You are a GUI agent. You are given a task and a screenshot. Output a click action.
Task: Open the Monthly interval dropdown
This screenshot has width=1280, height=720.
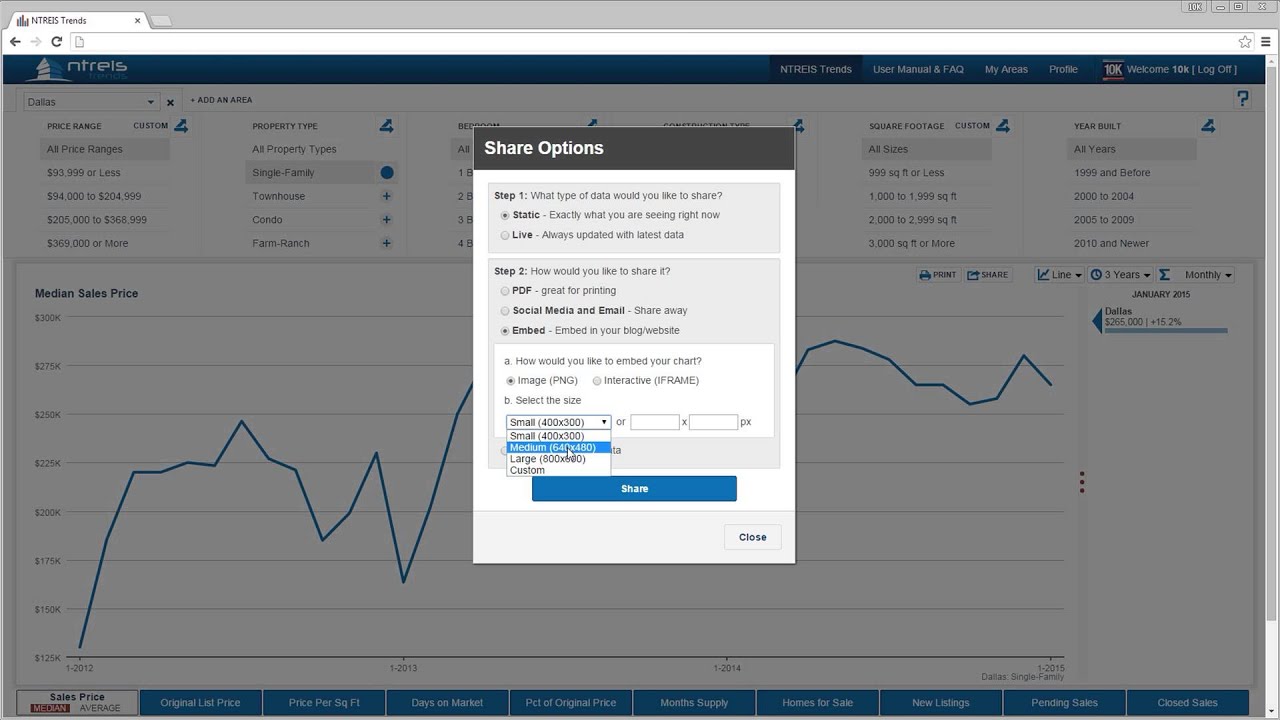pyautogui.click(x=1207, y=275)
